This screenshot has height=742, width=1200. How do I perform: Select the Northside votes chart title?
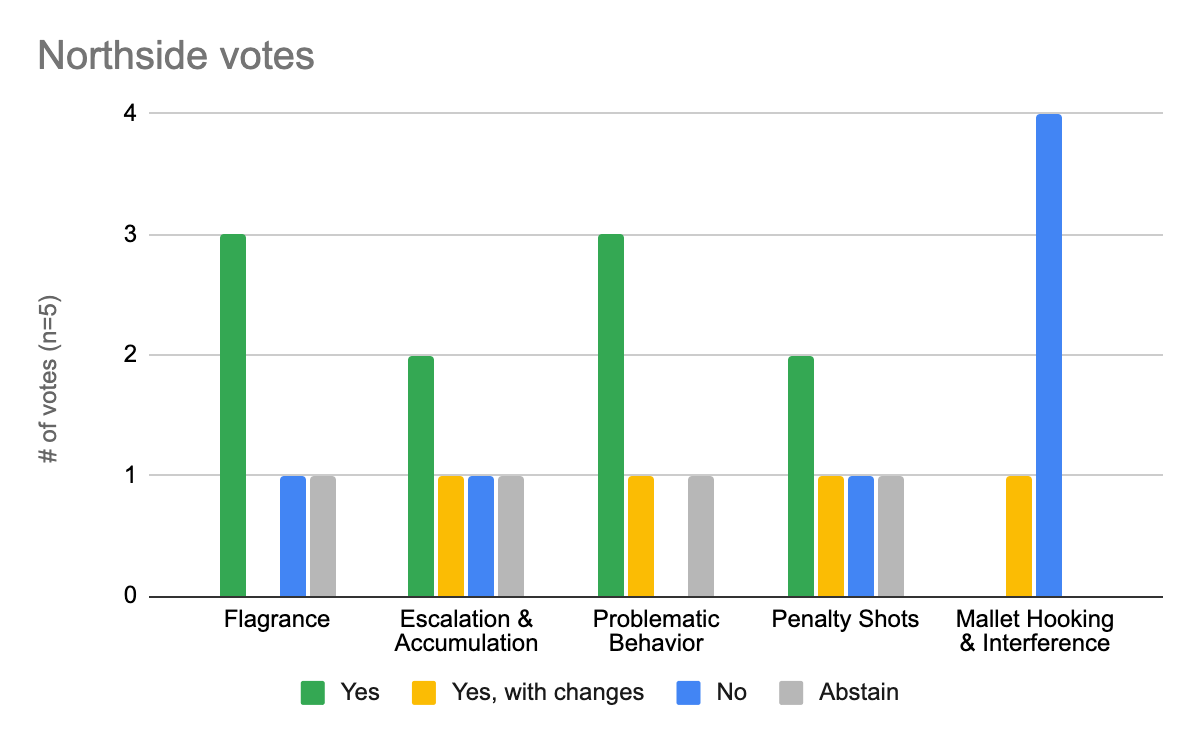click(176, 56)
